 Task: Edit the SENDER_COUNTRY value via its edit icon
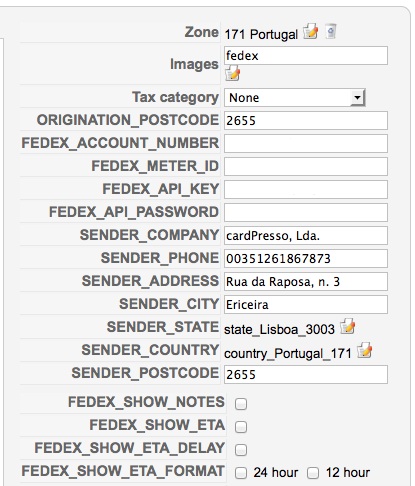click(x=364, y=351)
